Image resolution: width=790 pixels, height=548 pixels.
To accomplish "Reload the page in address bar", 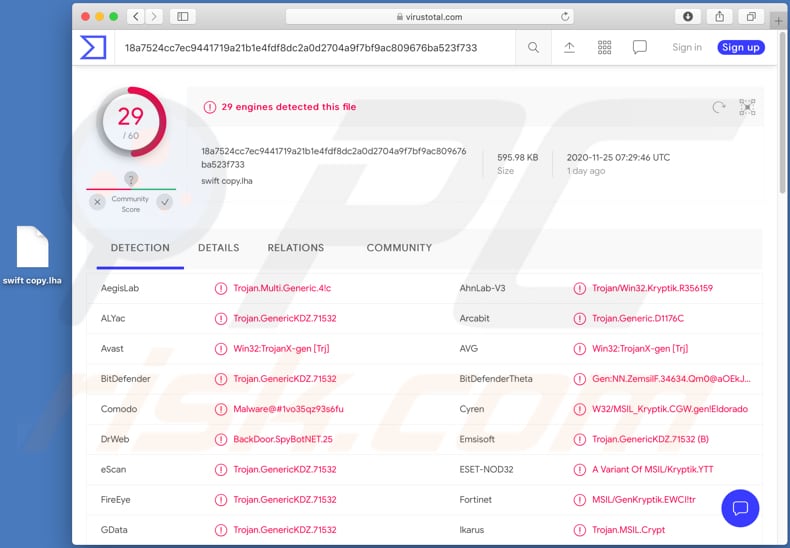I will [565, 17].
